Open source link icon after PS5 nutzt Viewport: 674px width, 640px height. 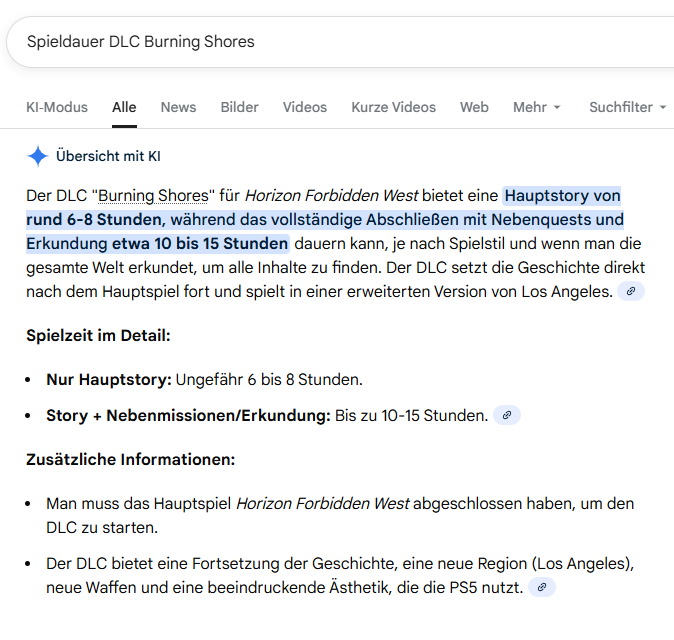point(541,587)
